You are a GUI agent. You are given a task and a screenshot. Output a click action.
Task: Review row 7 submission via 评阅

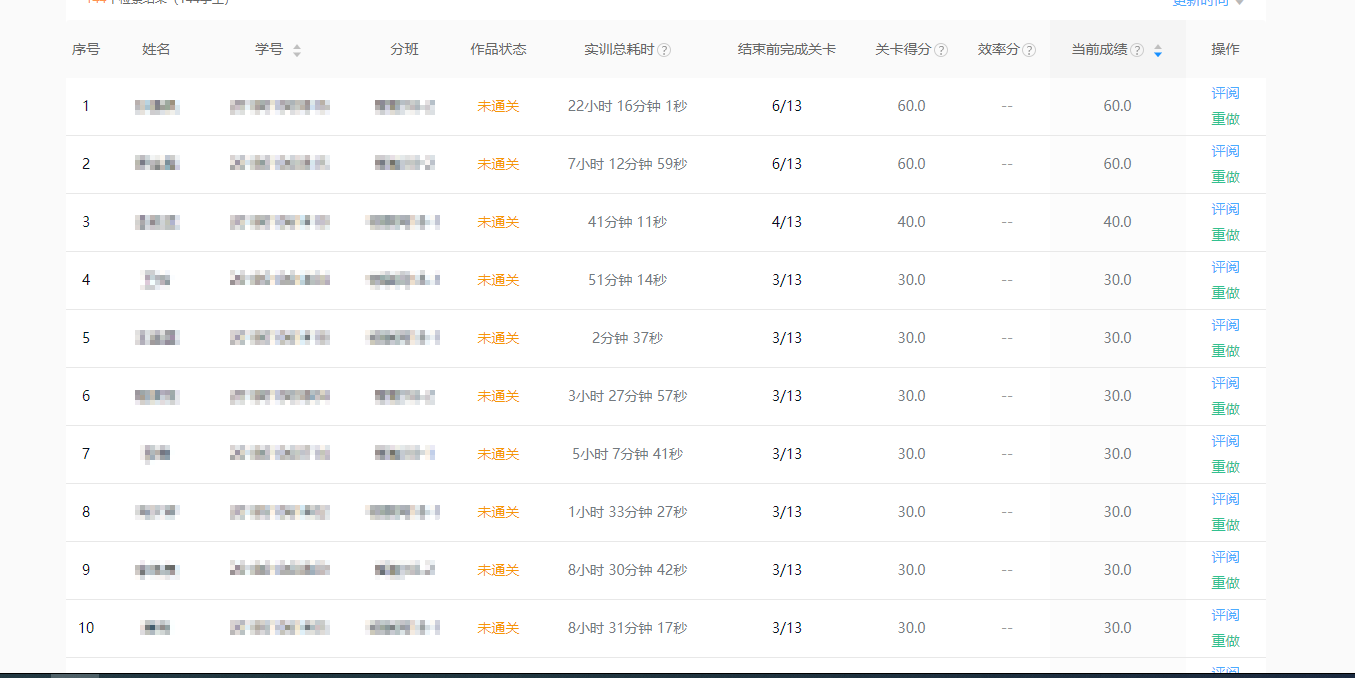pos(1225,441)
